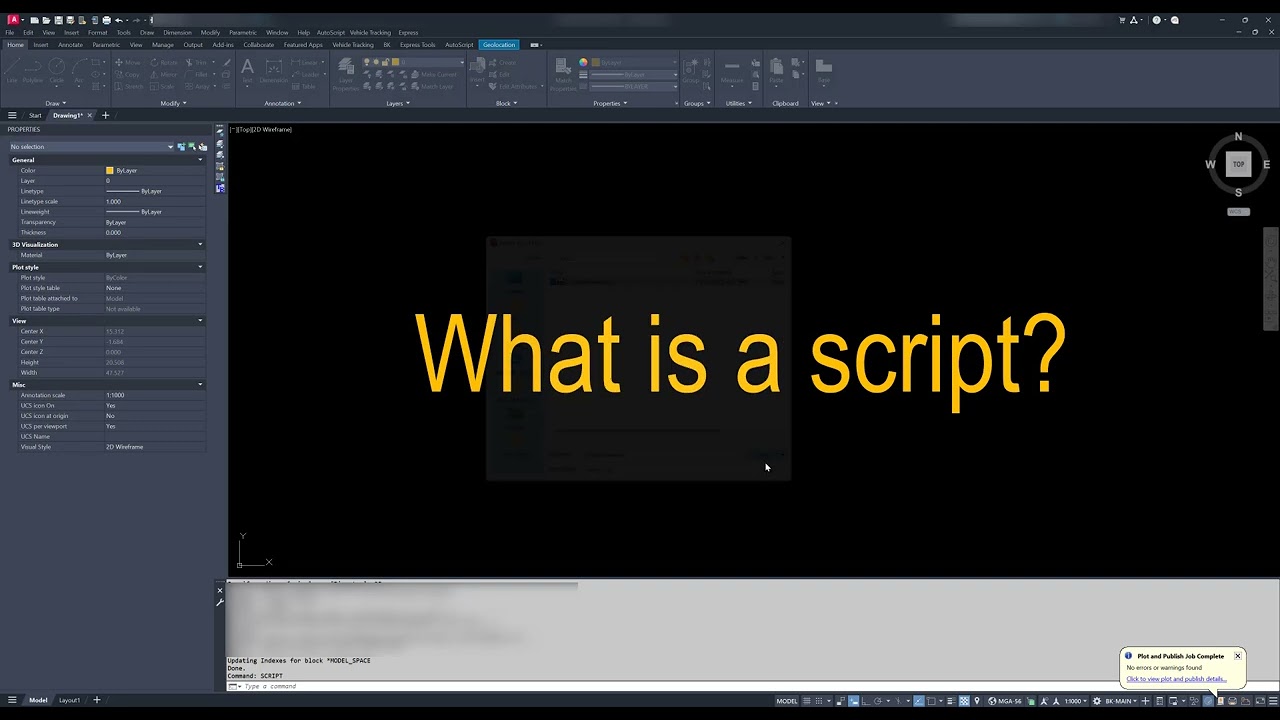Open the Express Tools ribbon tab
Screen dimensions: 1280x720
point(418,44)
